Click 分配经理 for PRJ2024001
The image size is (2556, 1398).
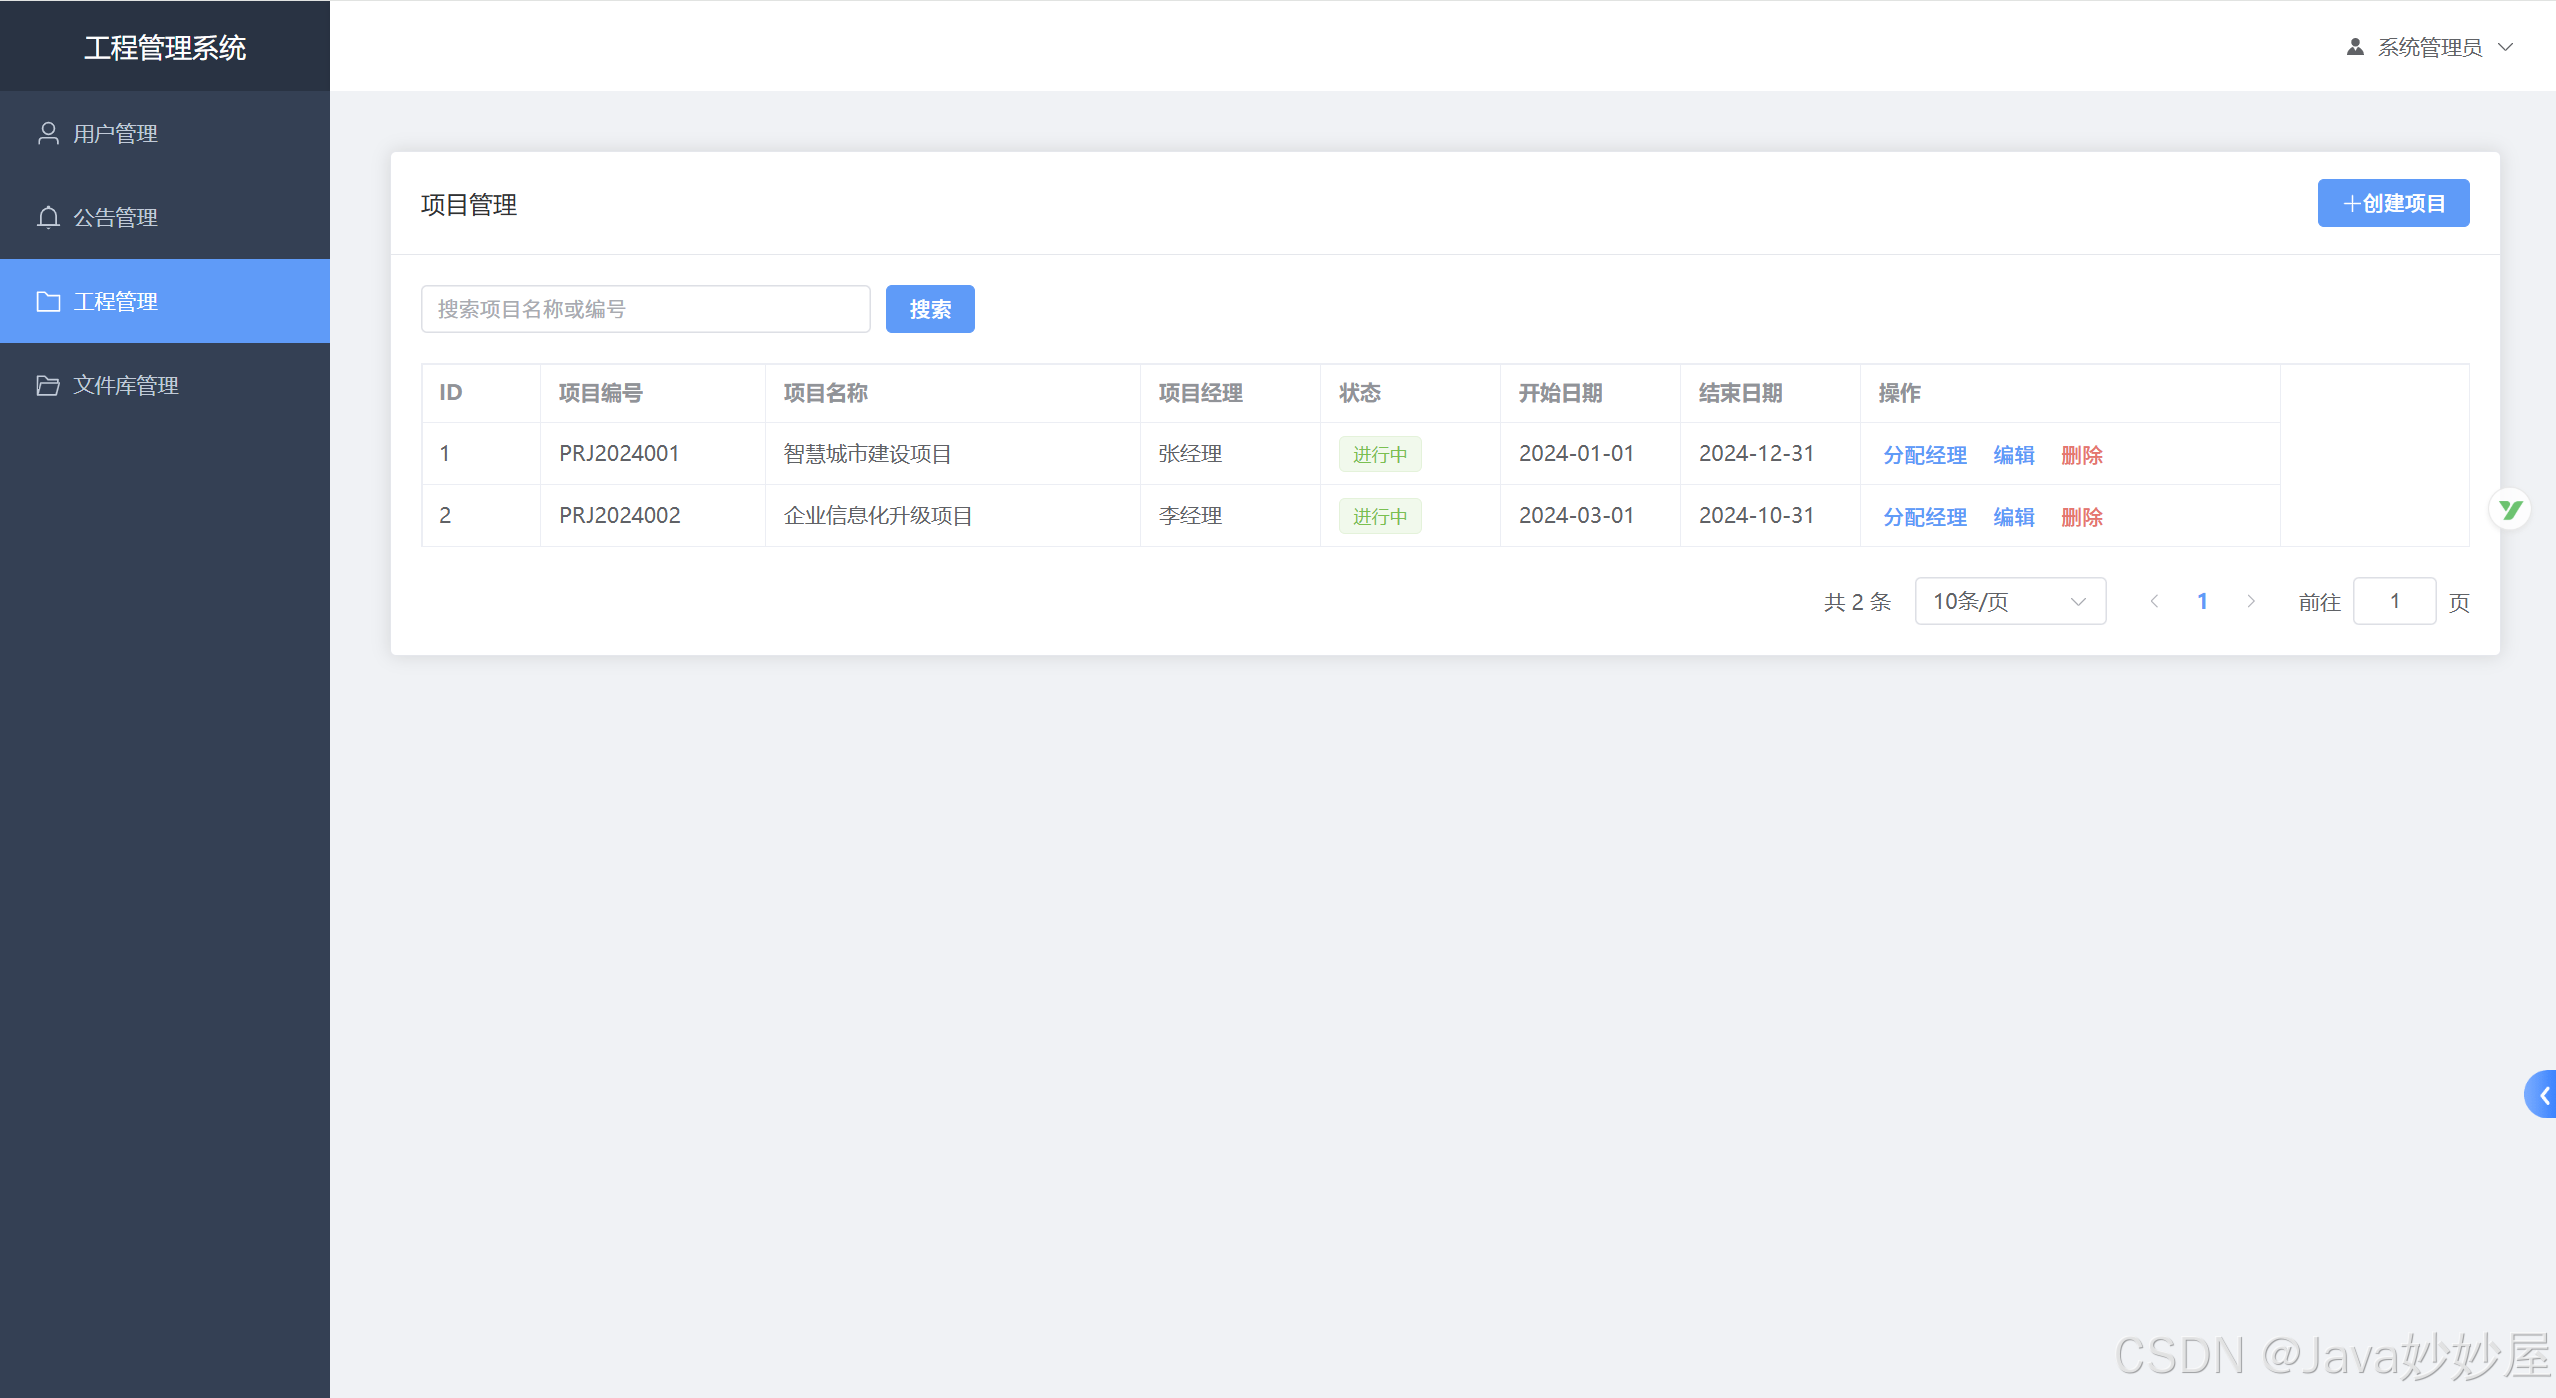(x=1925, y=455)
